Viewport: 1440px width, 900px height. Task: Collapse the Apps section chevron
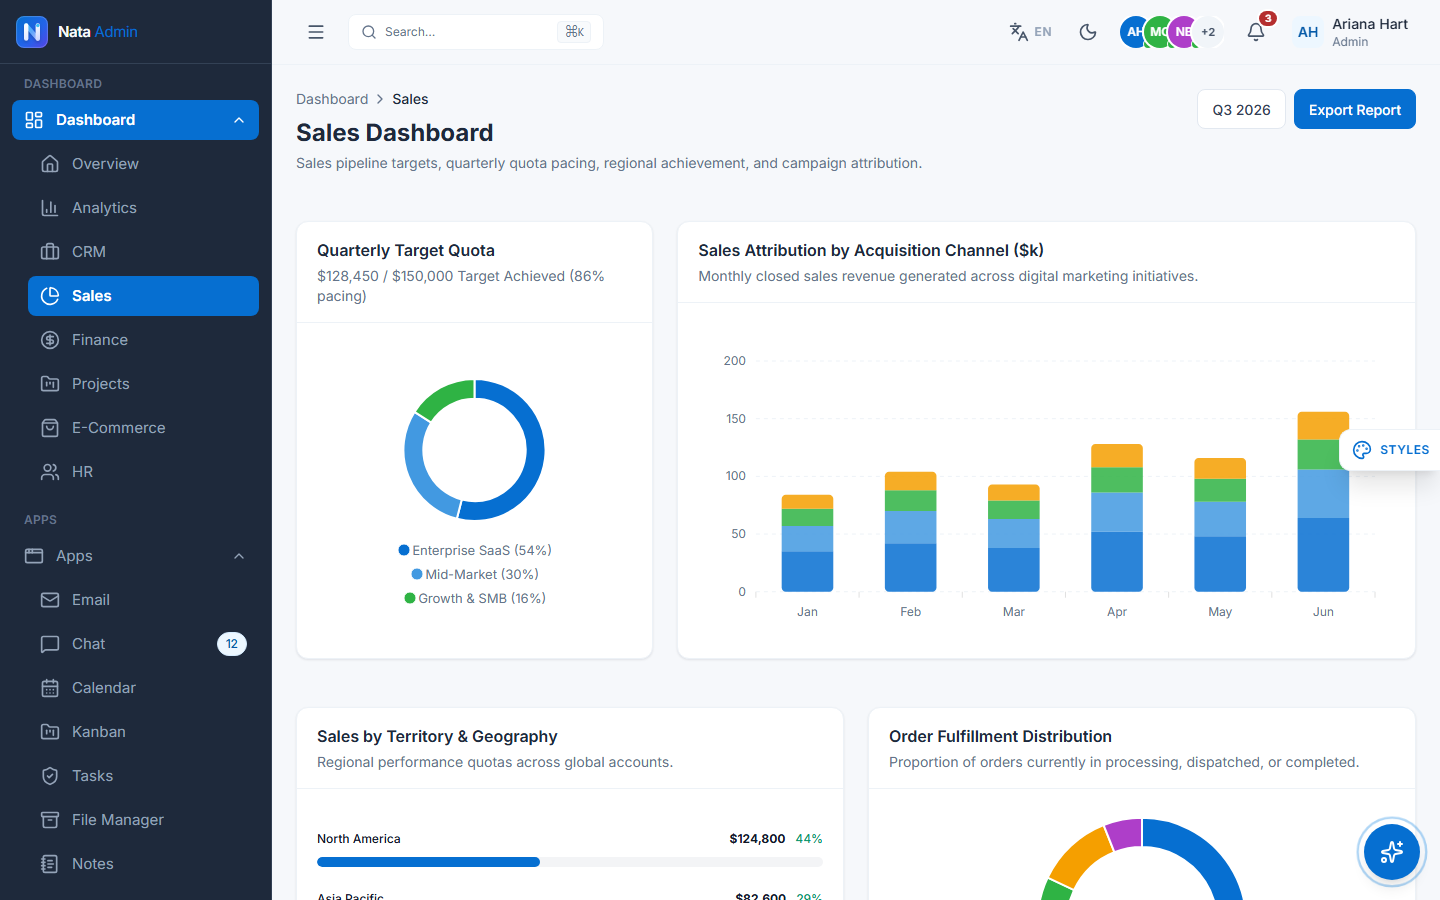(x=239, y=556)
